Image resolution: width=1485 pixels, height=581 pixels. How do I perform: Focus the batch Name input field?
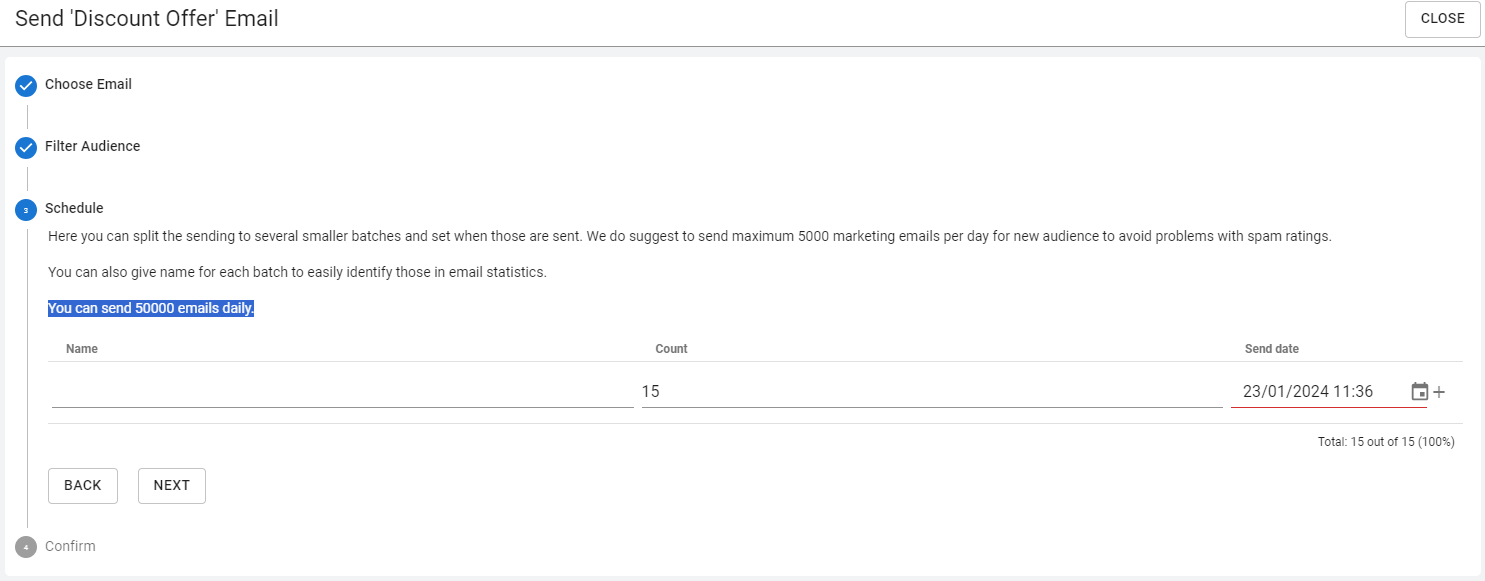(342, 393)
